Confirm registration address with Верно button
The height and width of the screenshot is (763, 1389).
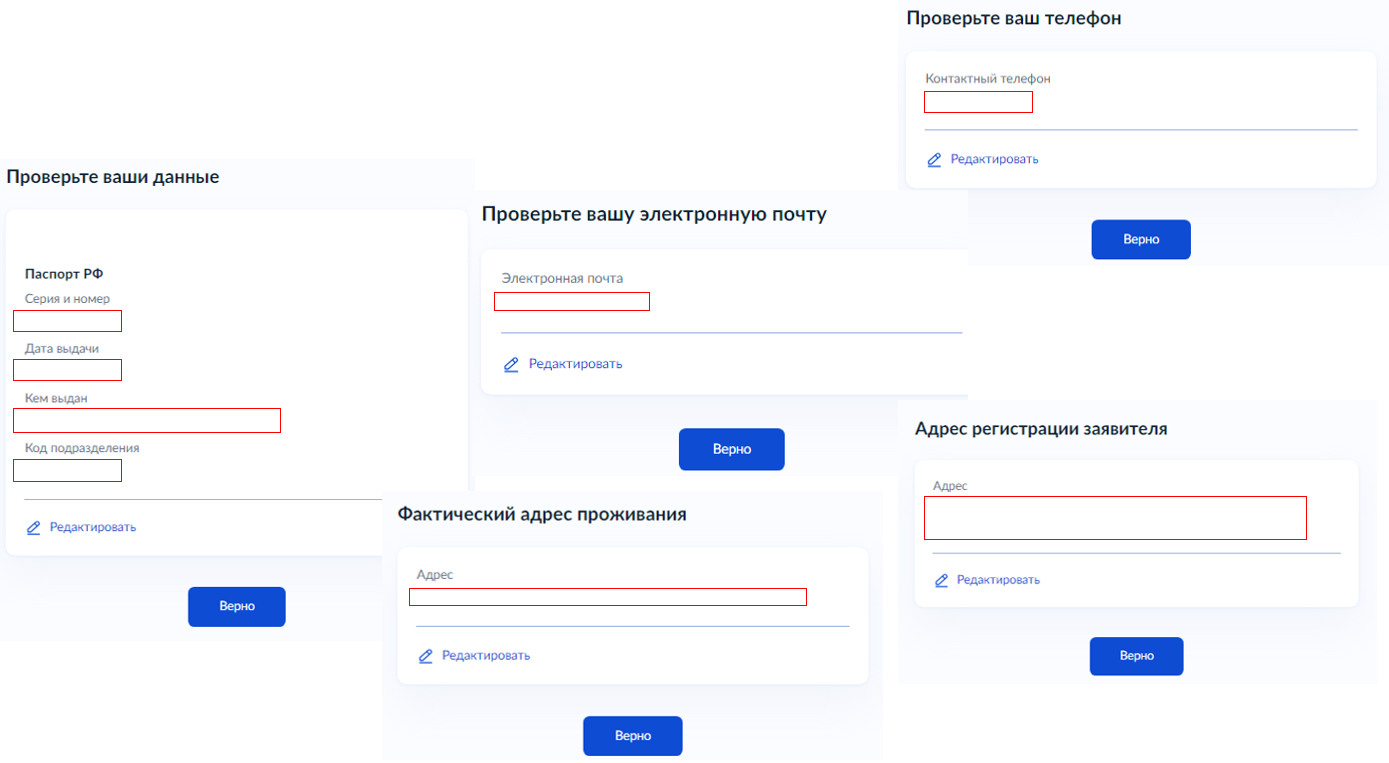[x=1137, y=656]
